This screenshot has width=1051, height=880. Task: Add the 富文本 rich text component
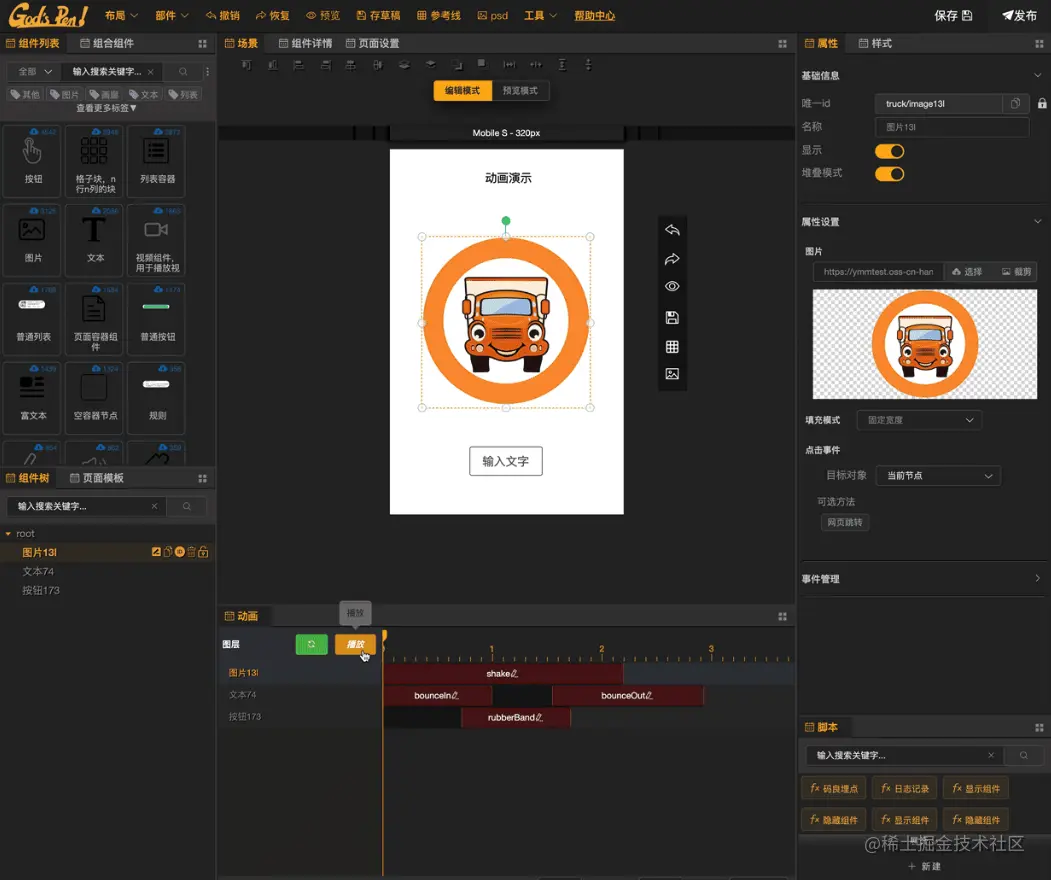33,398
